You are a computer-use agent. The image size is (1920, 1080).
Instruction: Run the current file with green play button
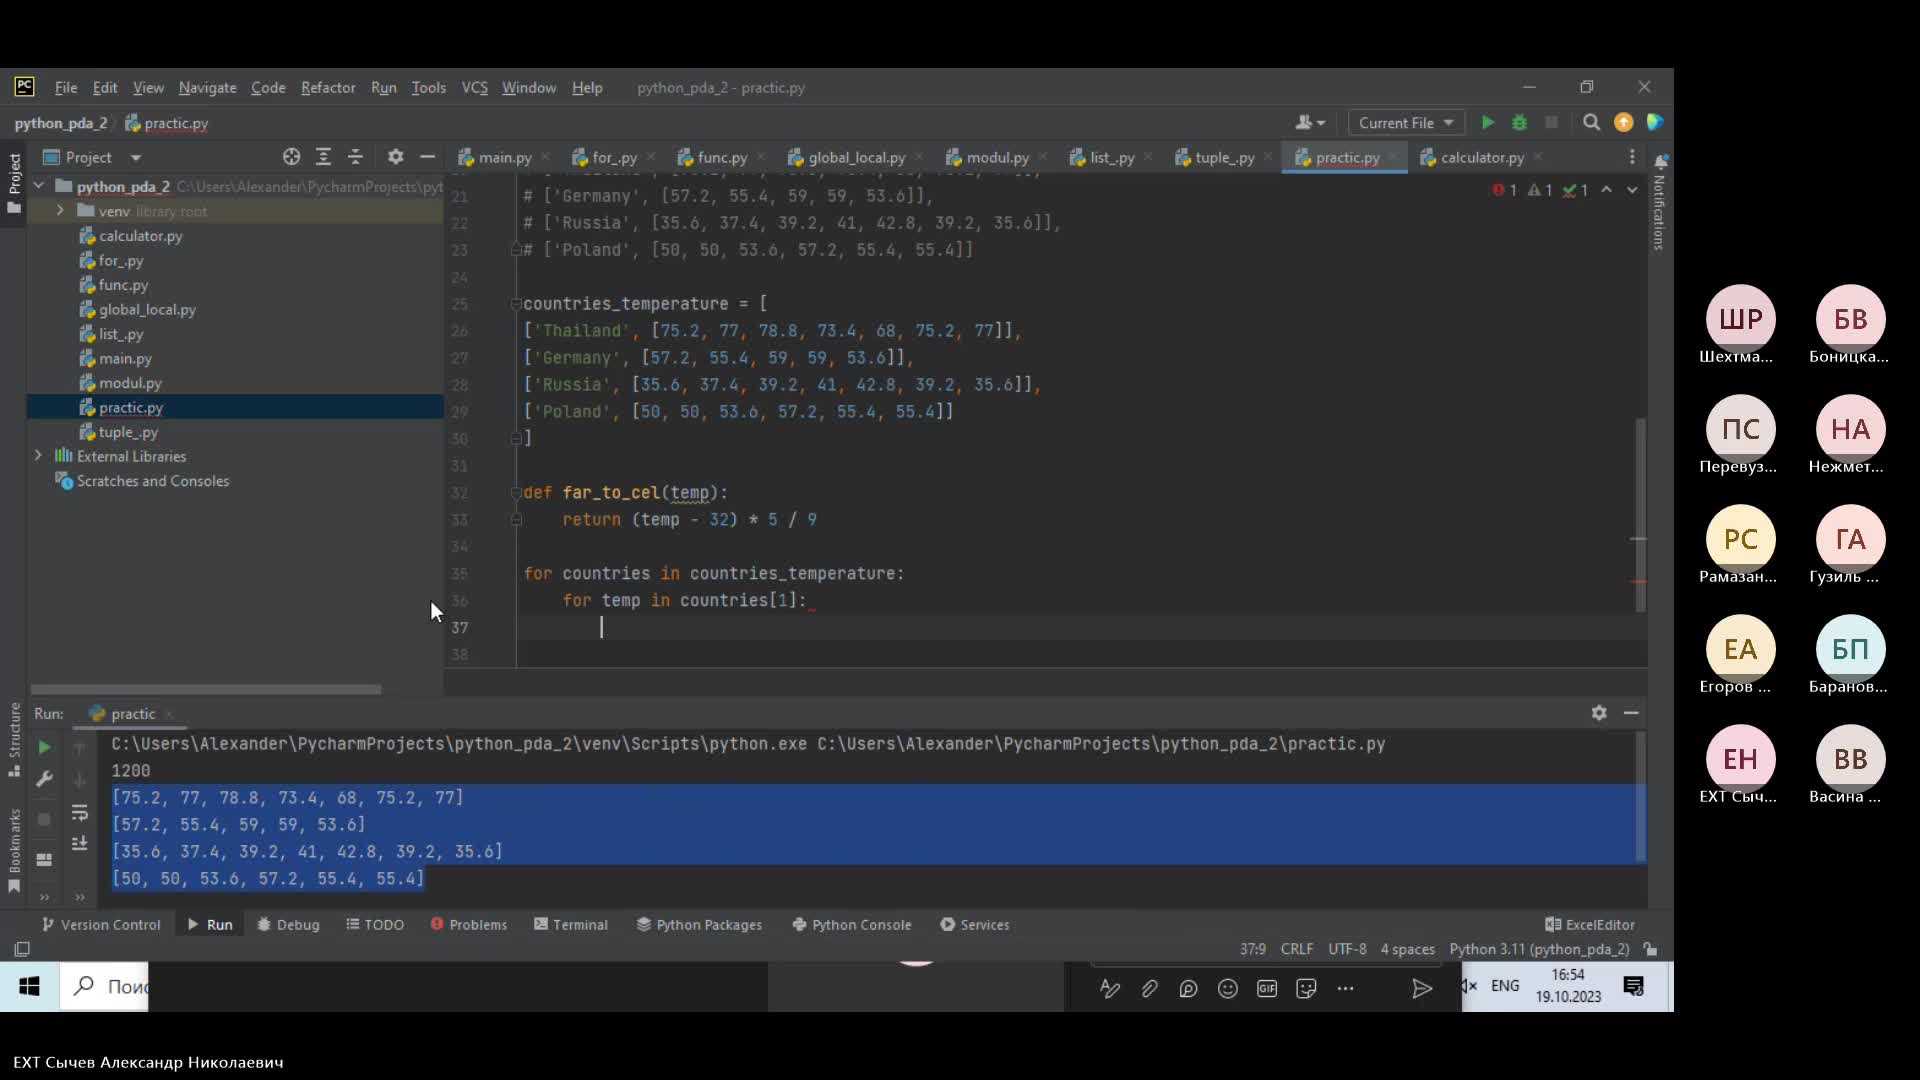(x=1488, y=122)
